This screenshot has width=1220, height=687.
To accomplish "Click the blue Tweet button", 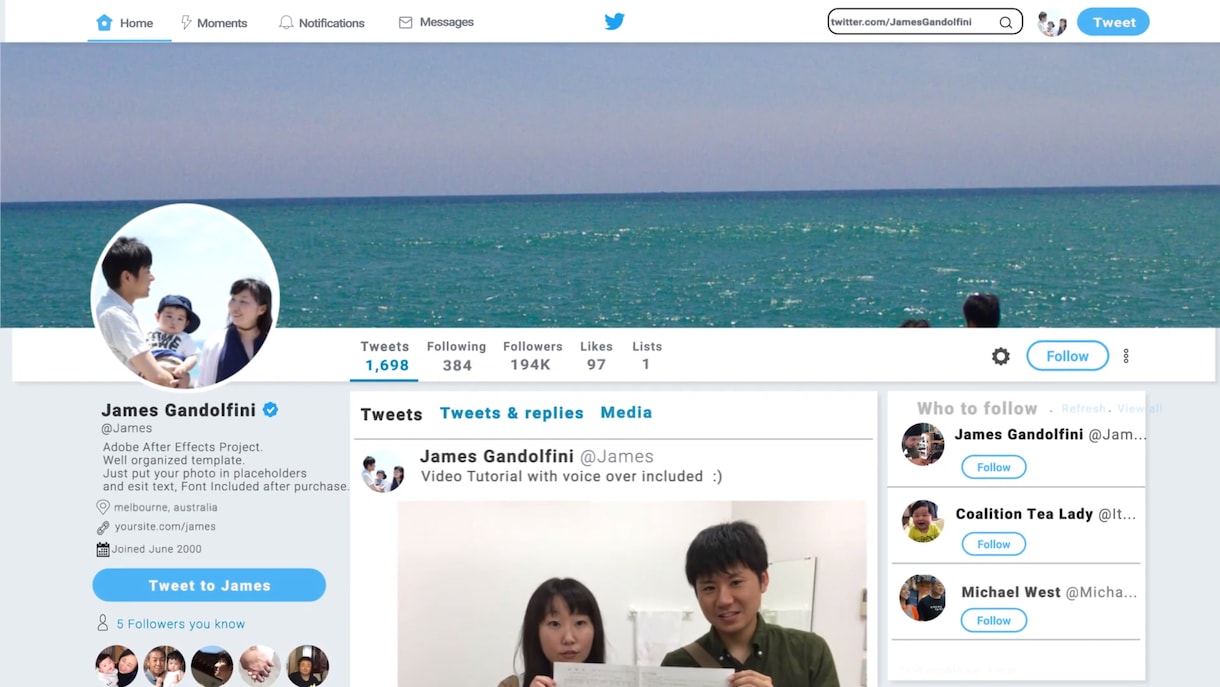I will click(1113, 22).
